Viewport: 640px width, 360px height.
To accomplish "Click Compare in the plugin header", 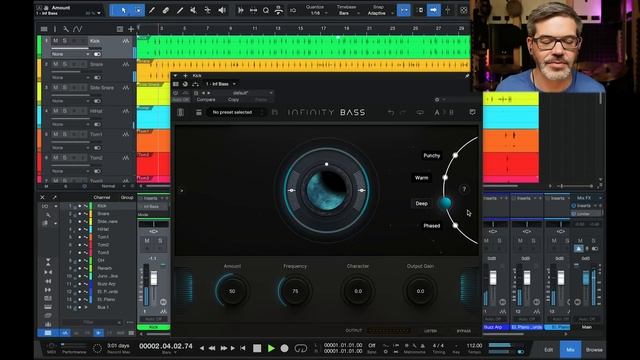I will click(206, 100).
